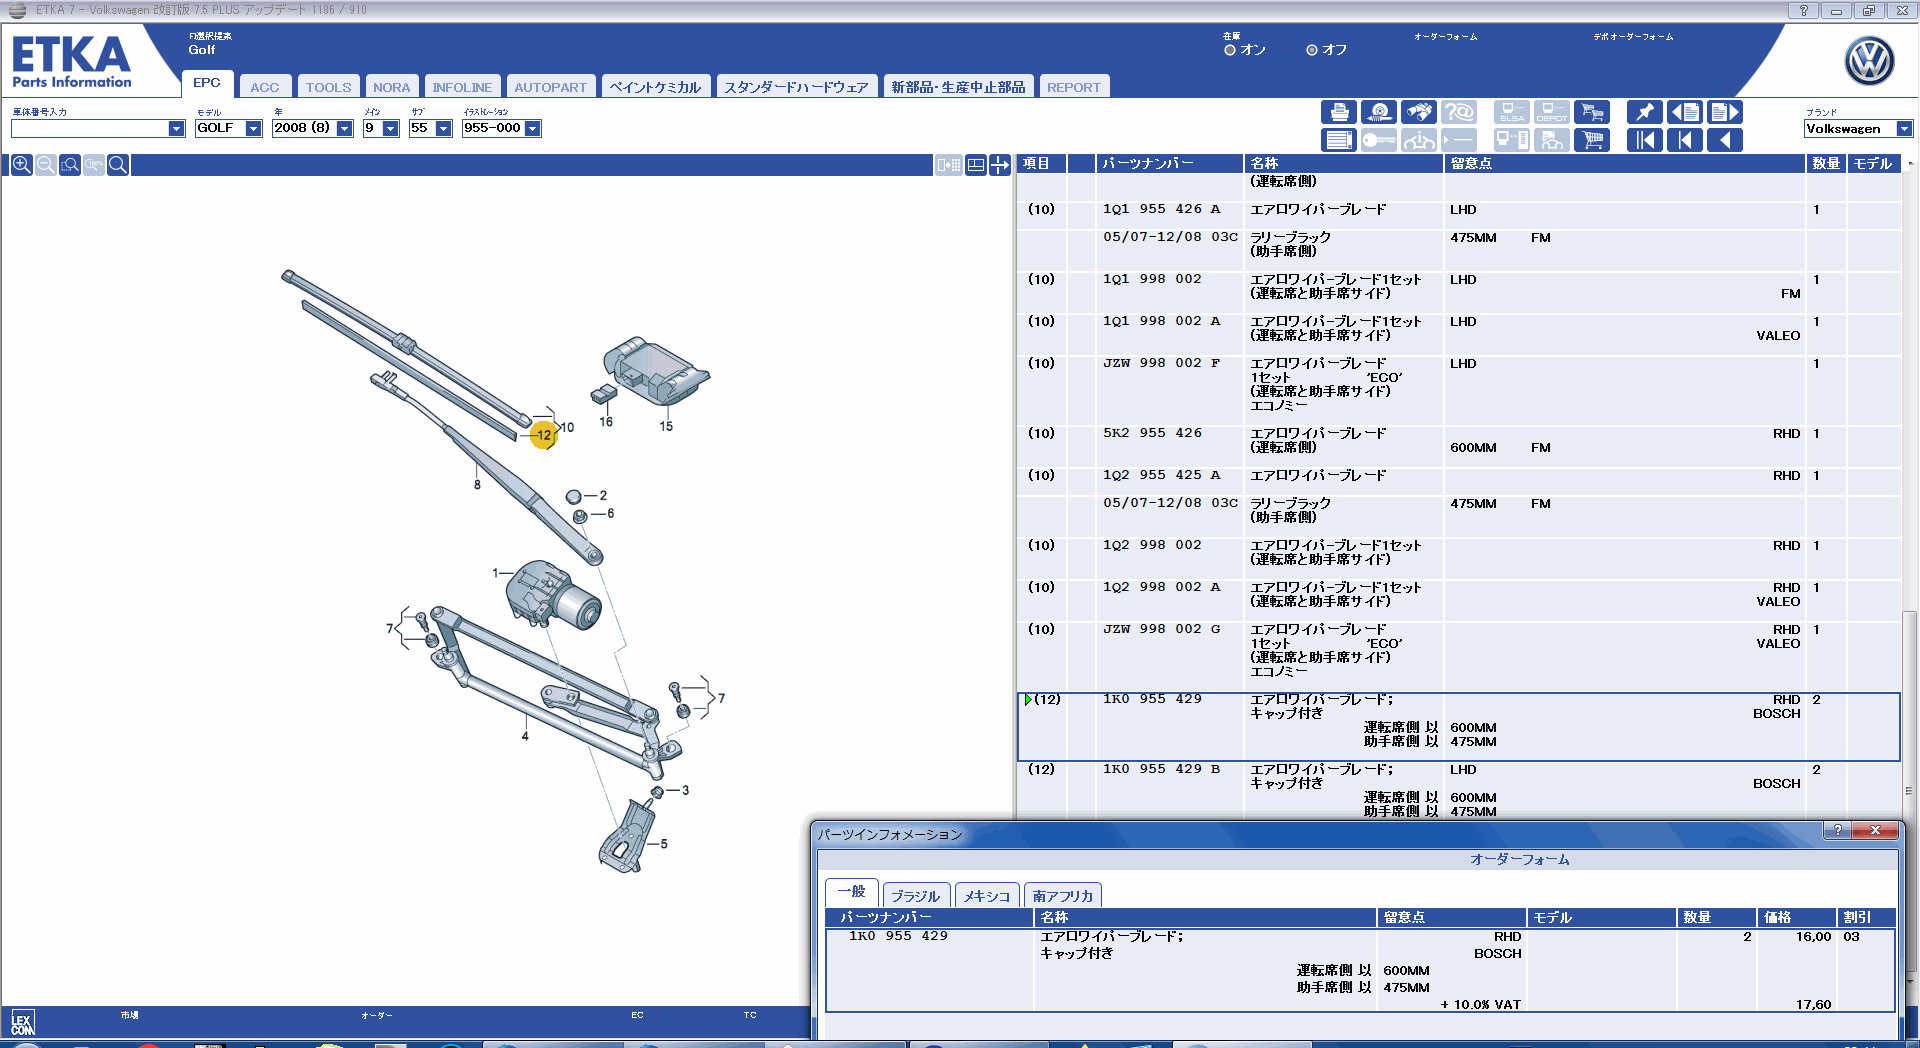Click the single left arrow back icon
This screenshot has width=1920, height=1048.
[1725, 140]
